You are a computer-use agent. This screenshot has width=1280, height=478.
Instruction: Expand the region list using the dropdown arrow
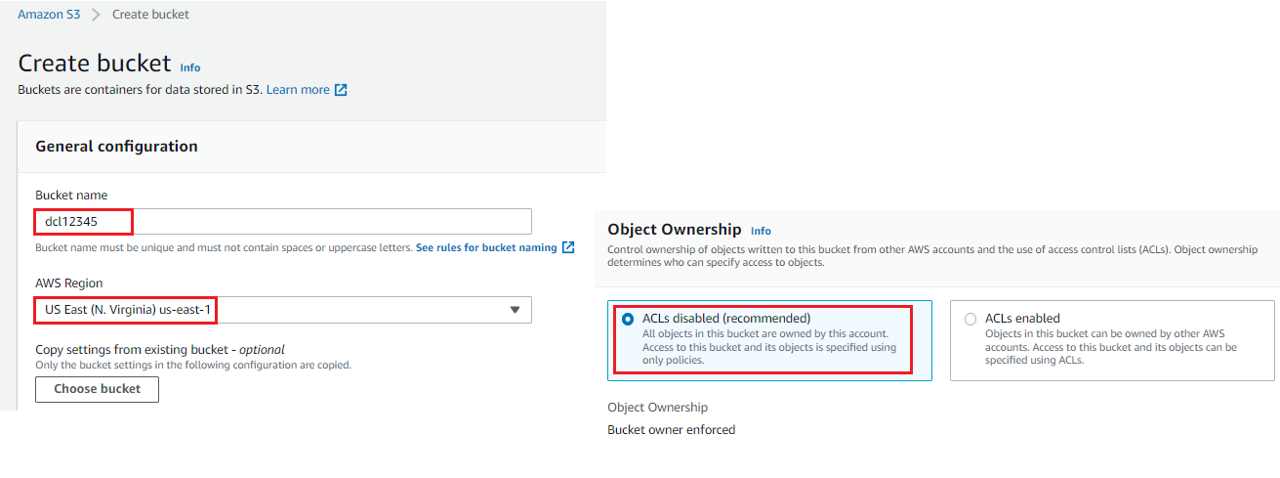[x=515, y=310]
